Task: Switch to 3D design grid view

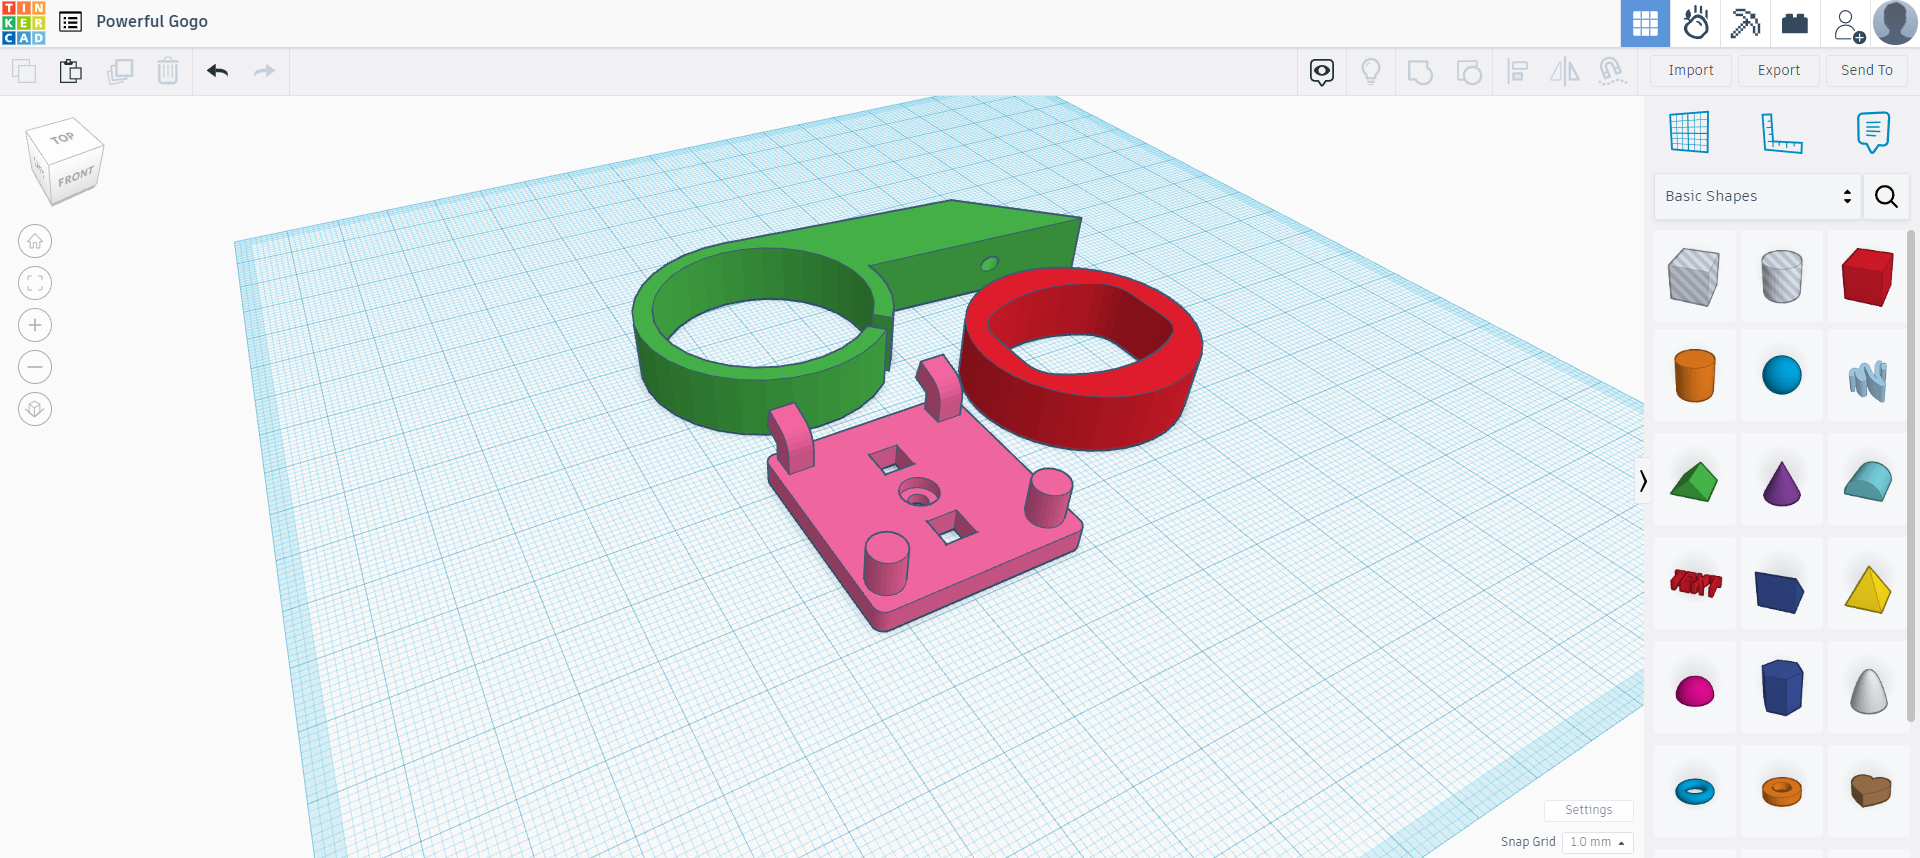Action: point(1645,23)
